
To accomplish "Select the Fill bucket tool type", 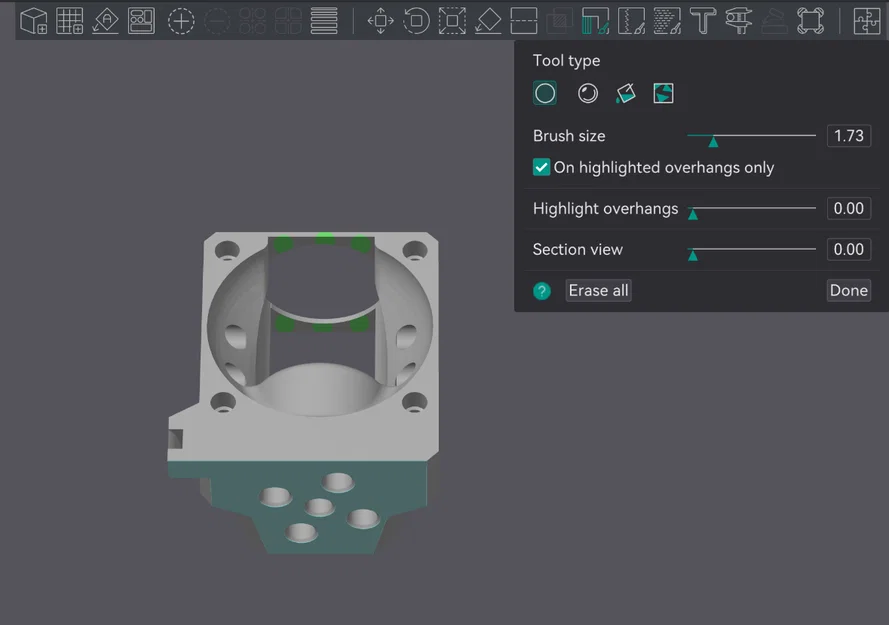I will click(x=625, y=93).
